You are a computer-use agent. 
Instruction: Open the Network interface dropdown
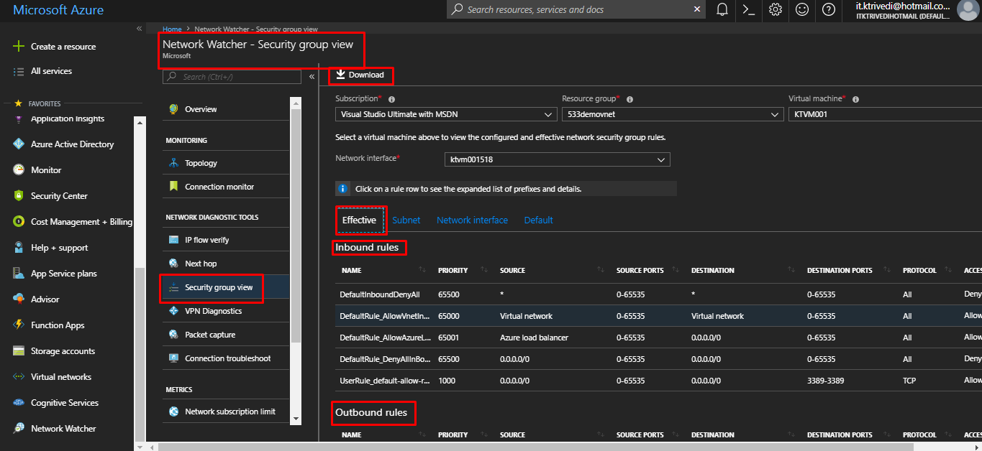click(x=557, y=160)
